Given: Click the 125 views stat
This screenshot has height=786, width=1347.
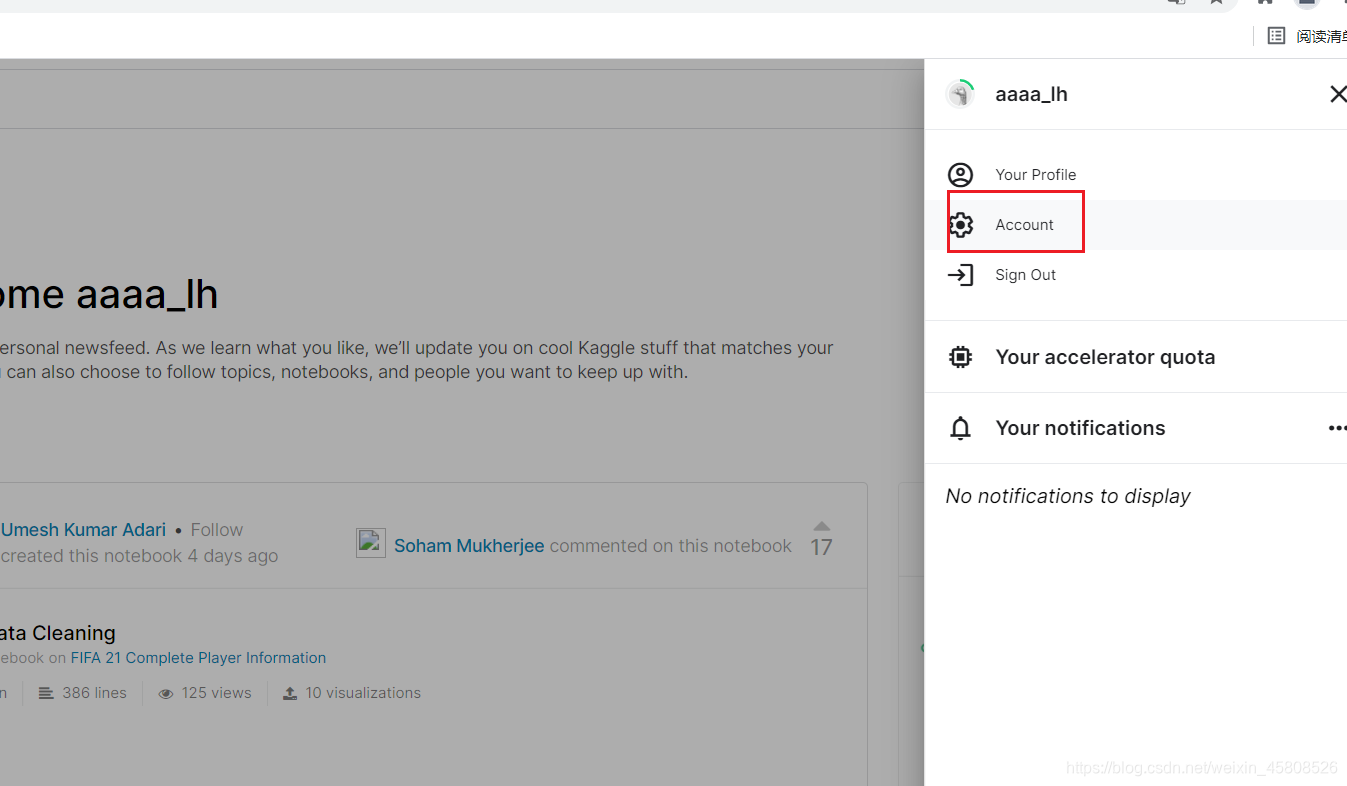Looking at the screenshot, I should pos(205,693).
